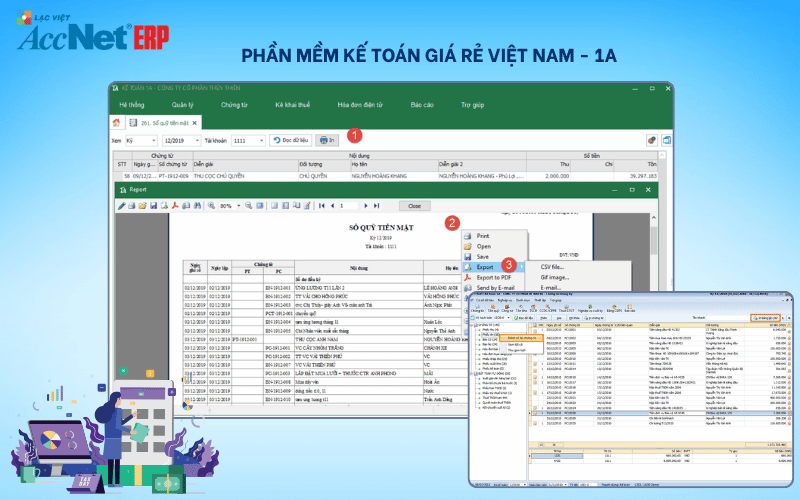Viewport: 800px width, 500px height.
Task: Click the search field in small window
Action: pos(726,318)
